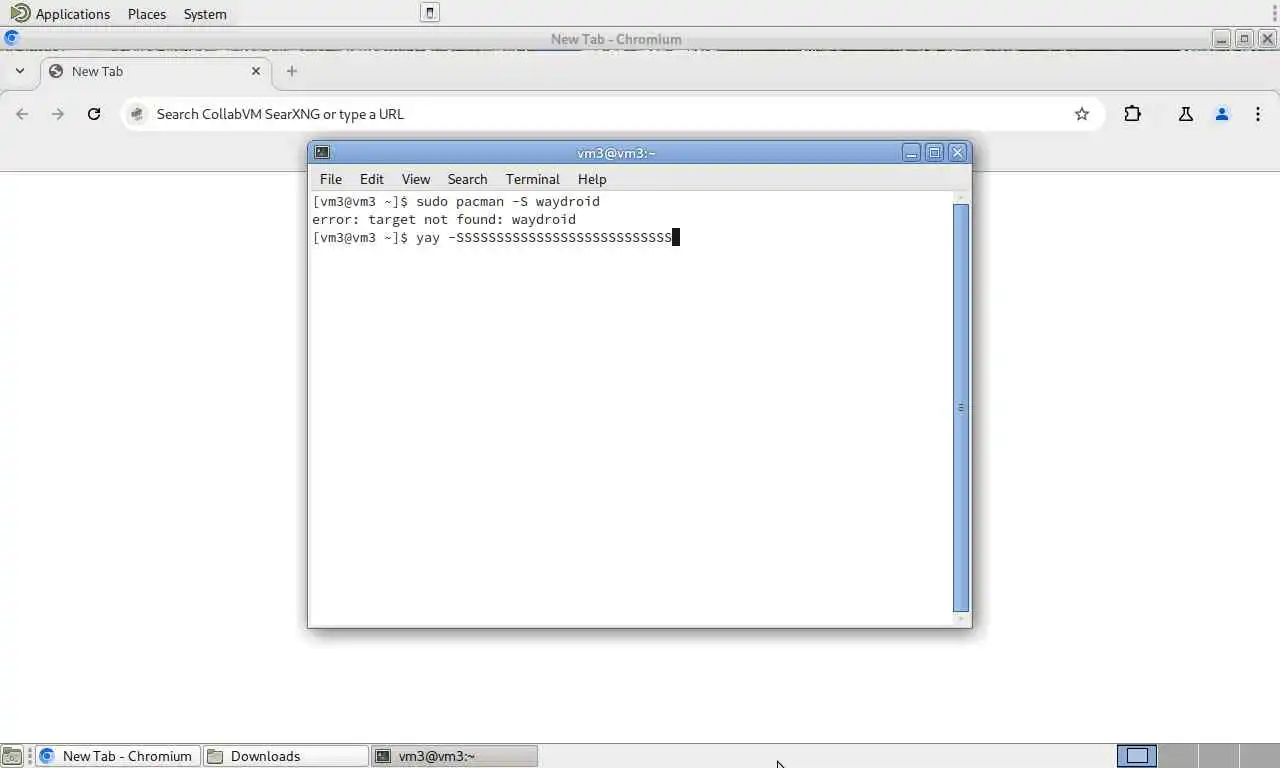Open the terminal Search menu

[x=467, y=179]
